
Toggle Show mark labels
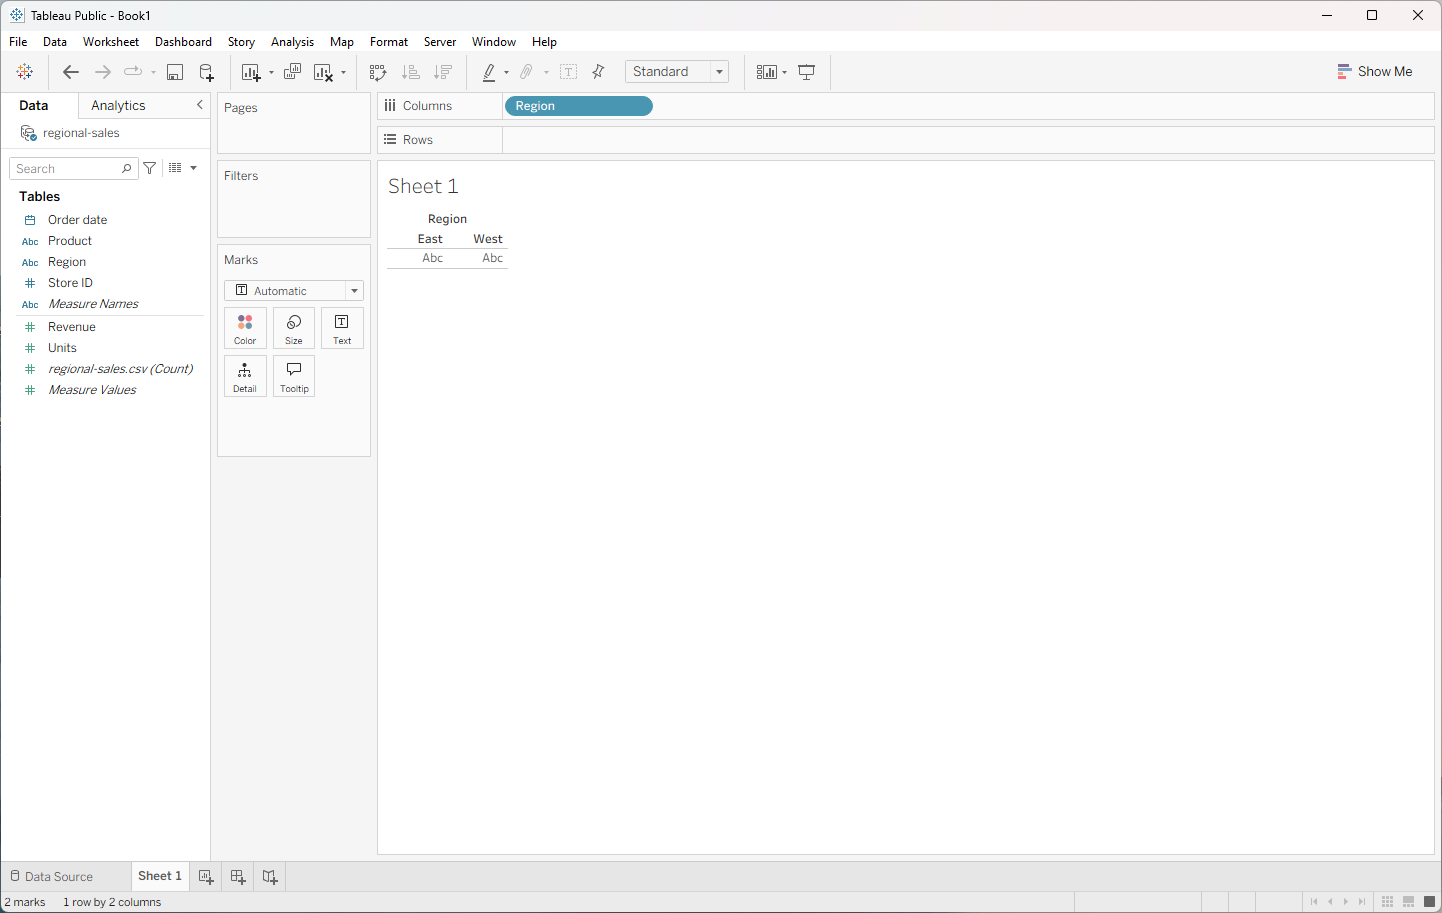569,72
